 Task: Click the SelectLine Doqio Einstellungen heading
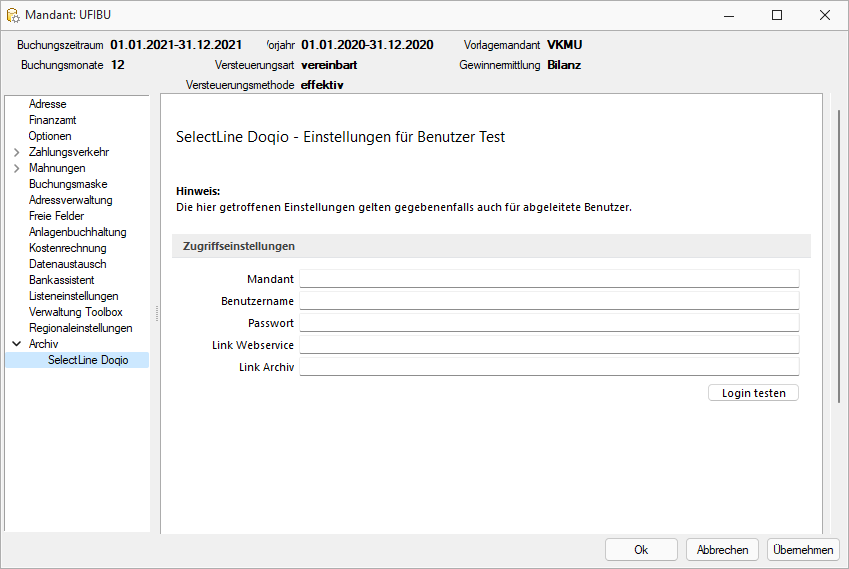(340, 137)
